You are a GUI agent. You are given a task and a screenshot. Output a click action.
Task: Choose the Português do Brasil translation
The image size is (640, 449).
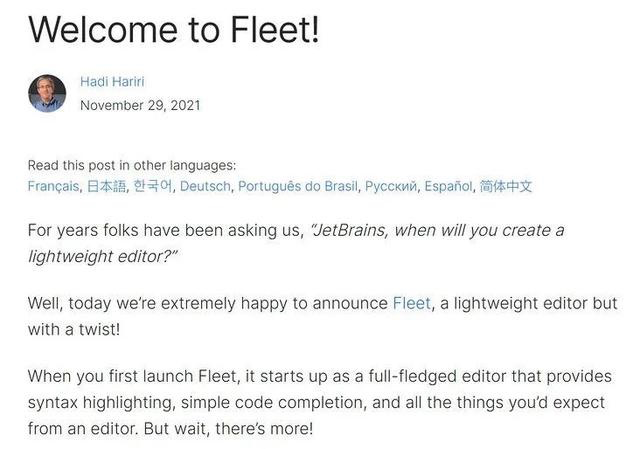click(x=299, y=186)
